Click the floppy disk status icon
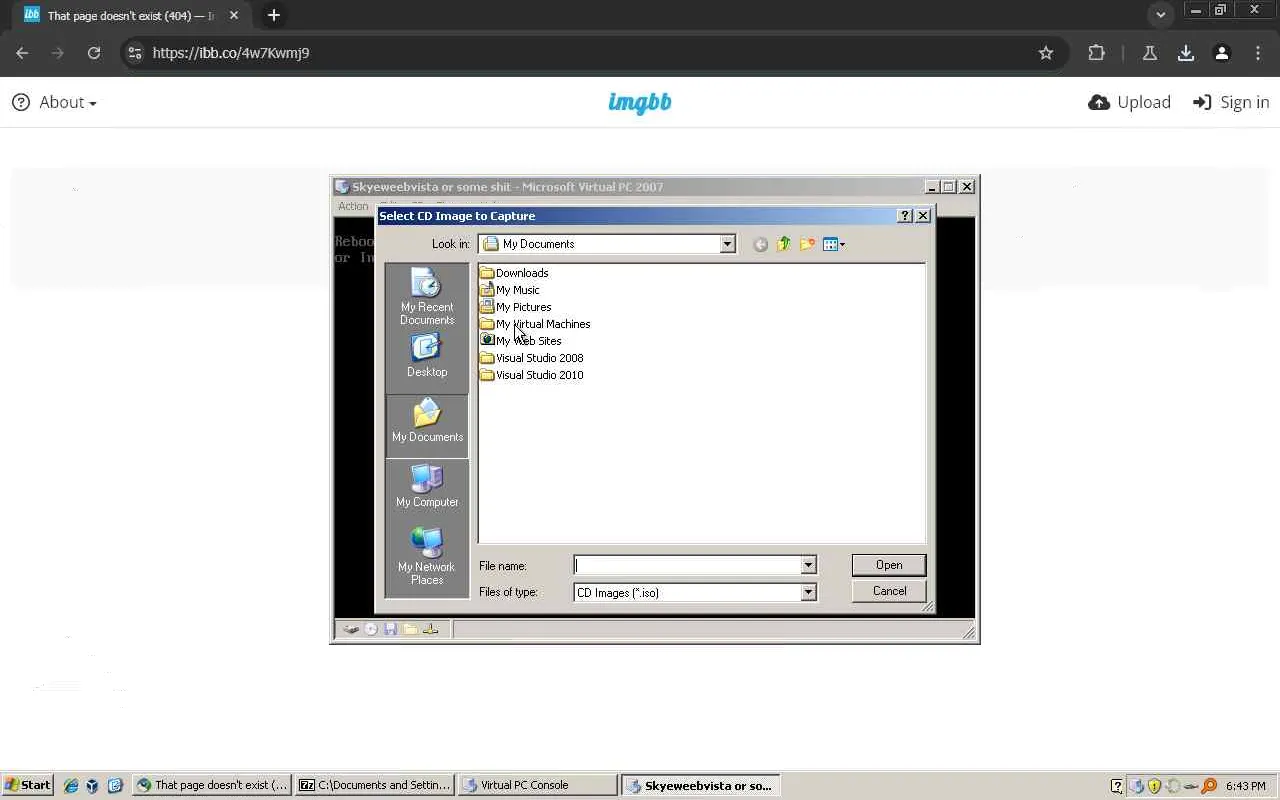1280x800 pixels. point(390,629)
